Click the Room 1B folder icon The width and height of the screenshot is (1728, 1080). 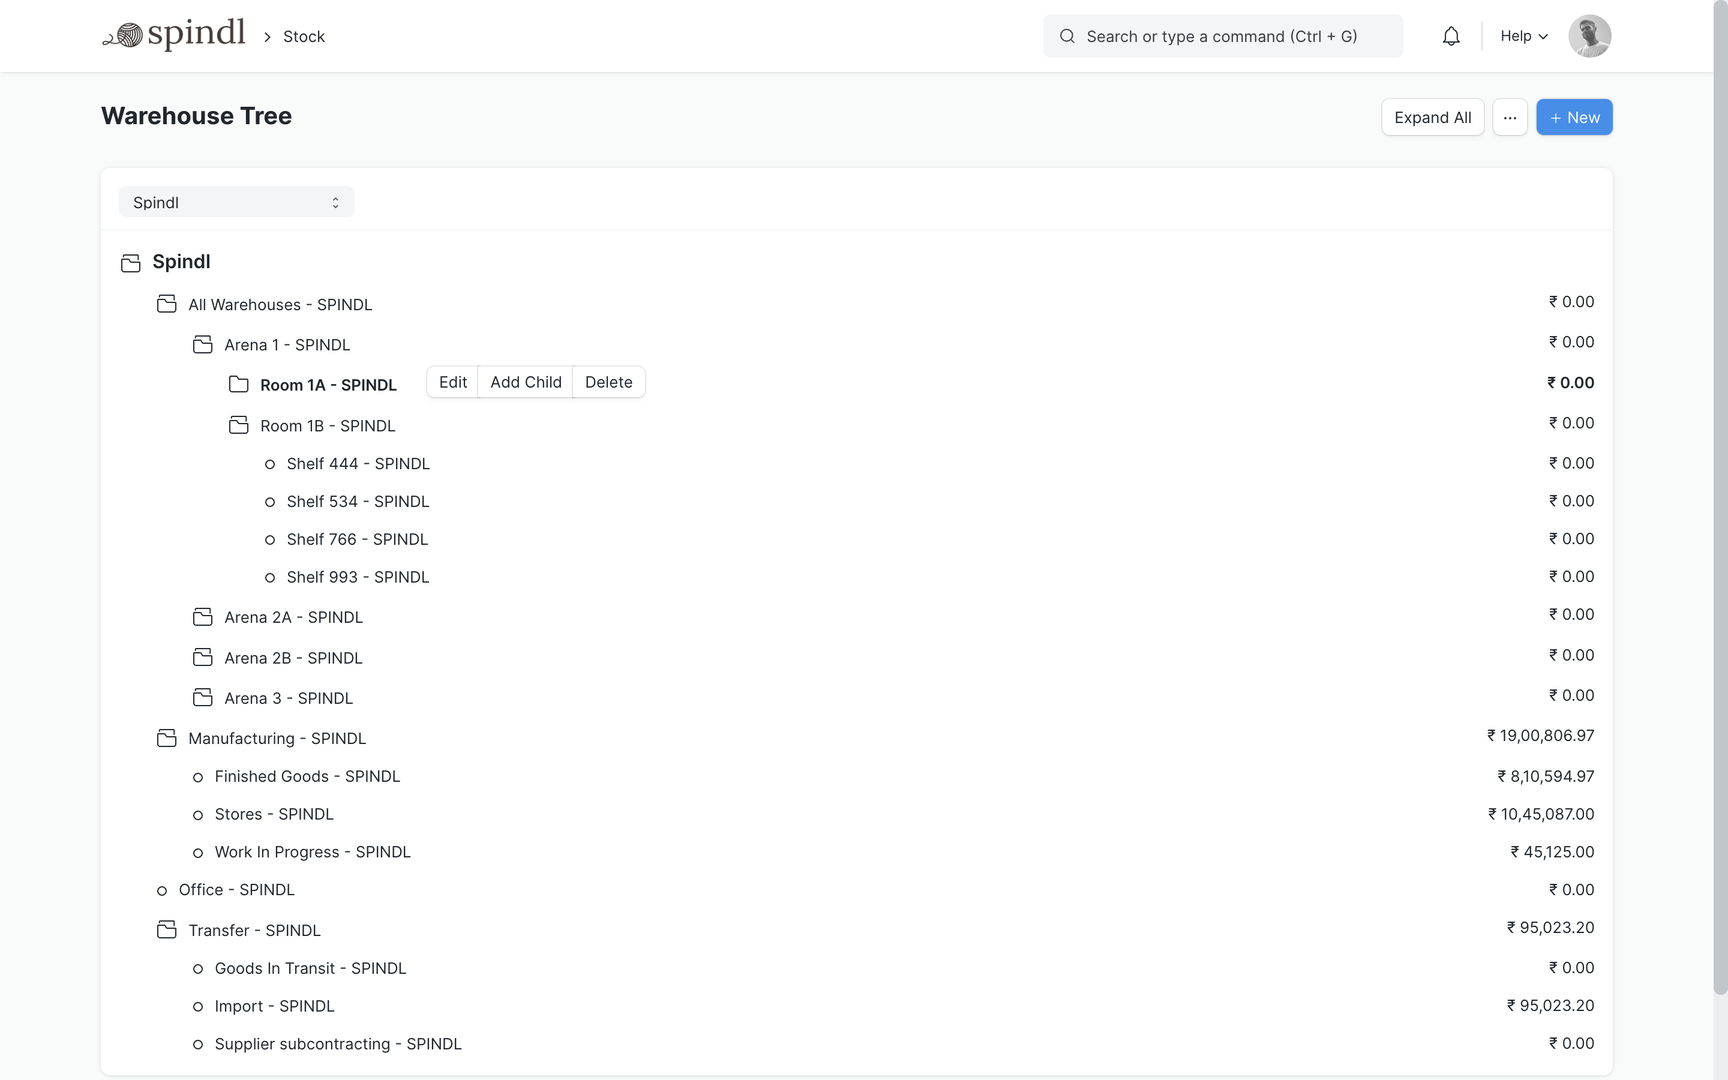coord(239,425)
